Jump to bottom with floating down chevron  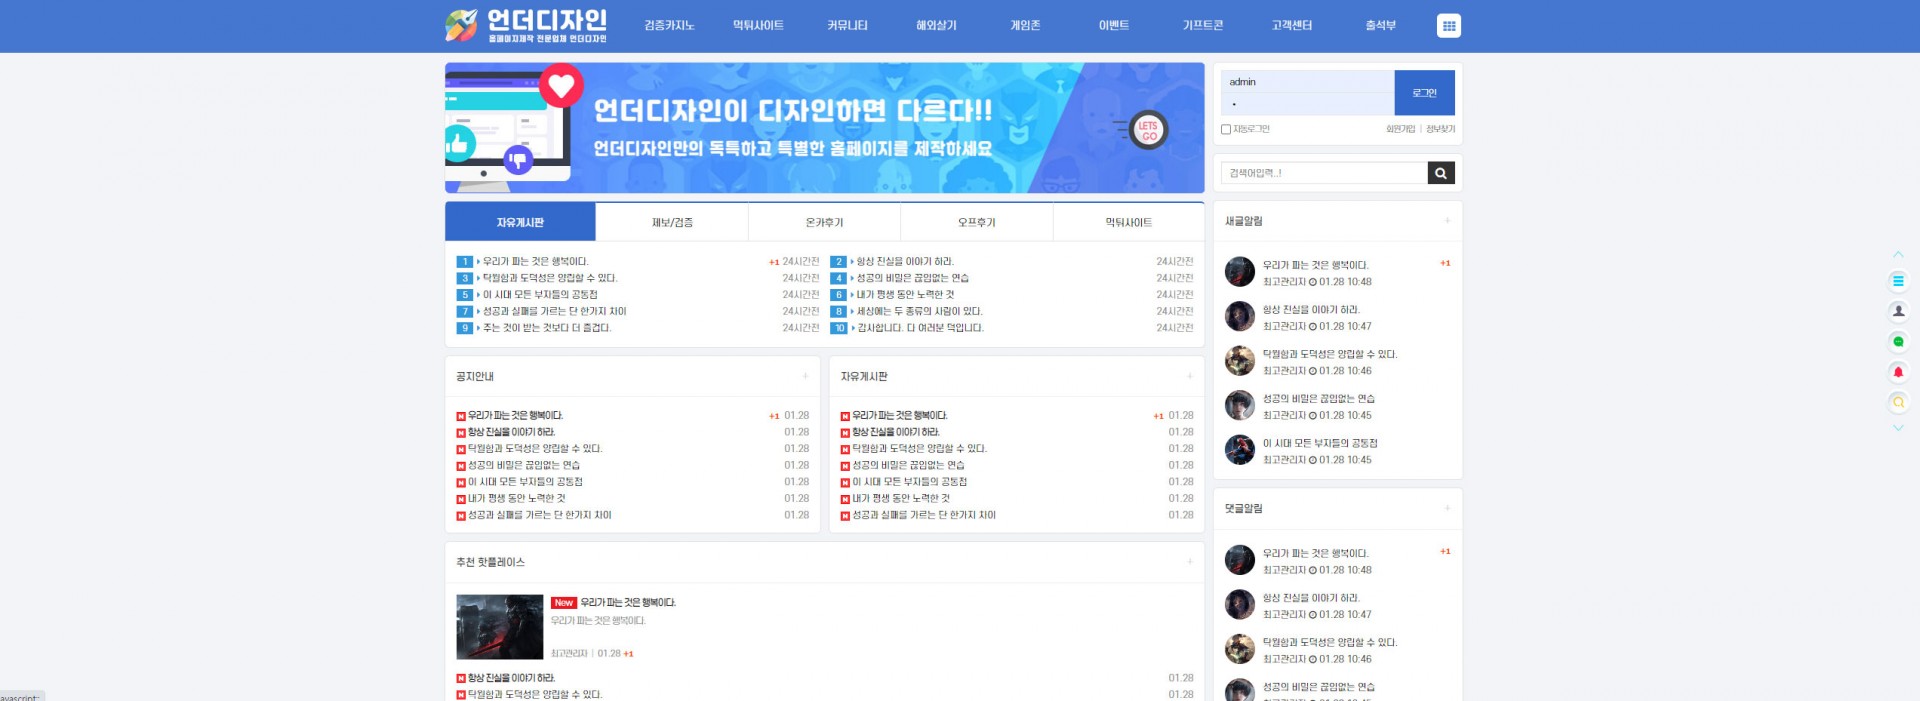(1897, 428)
